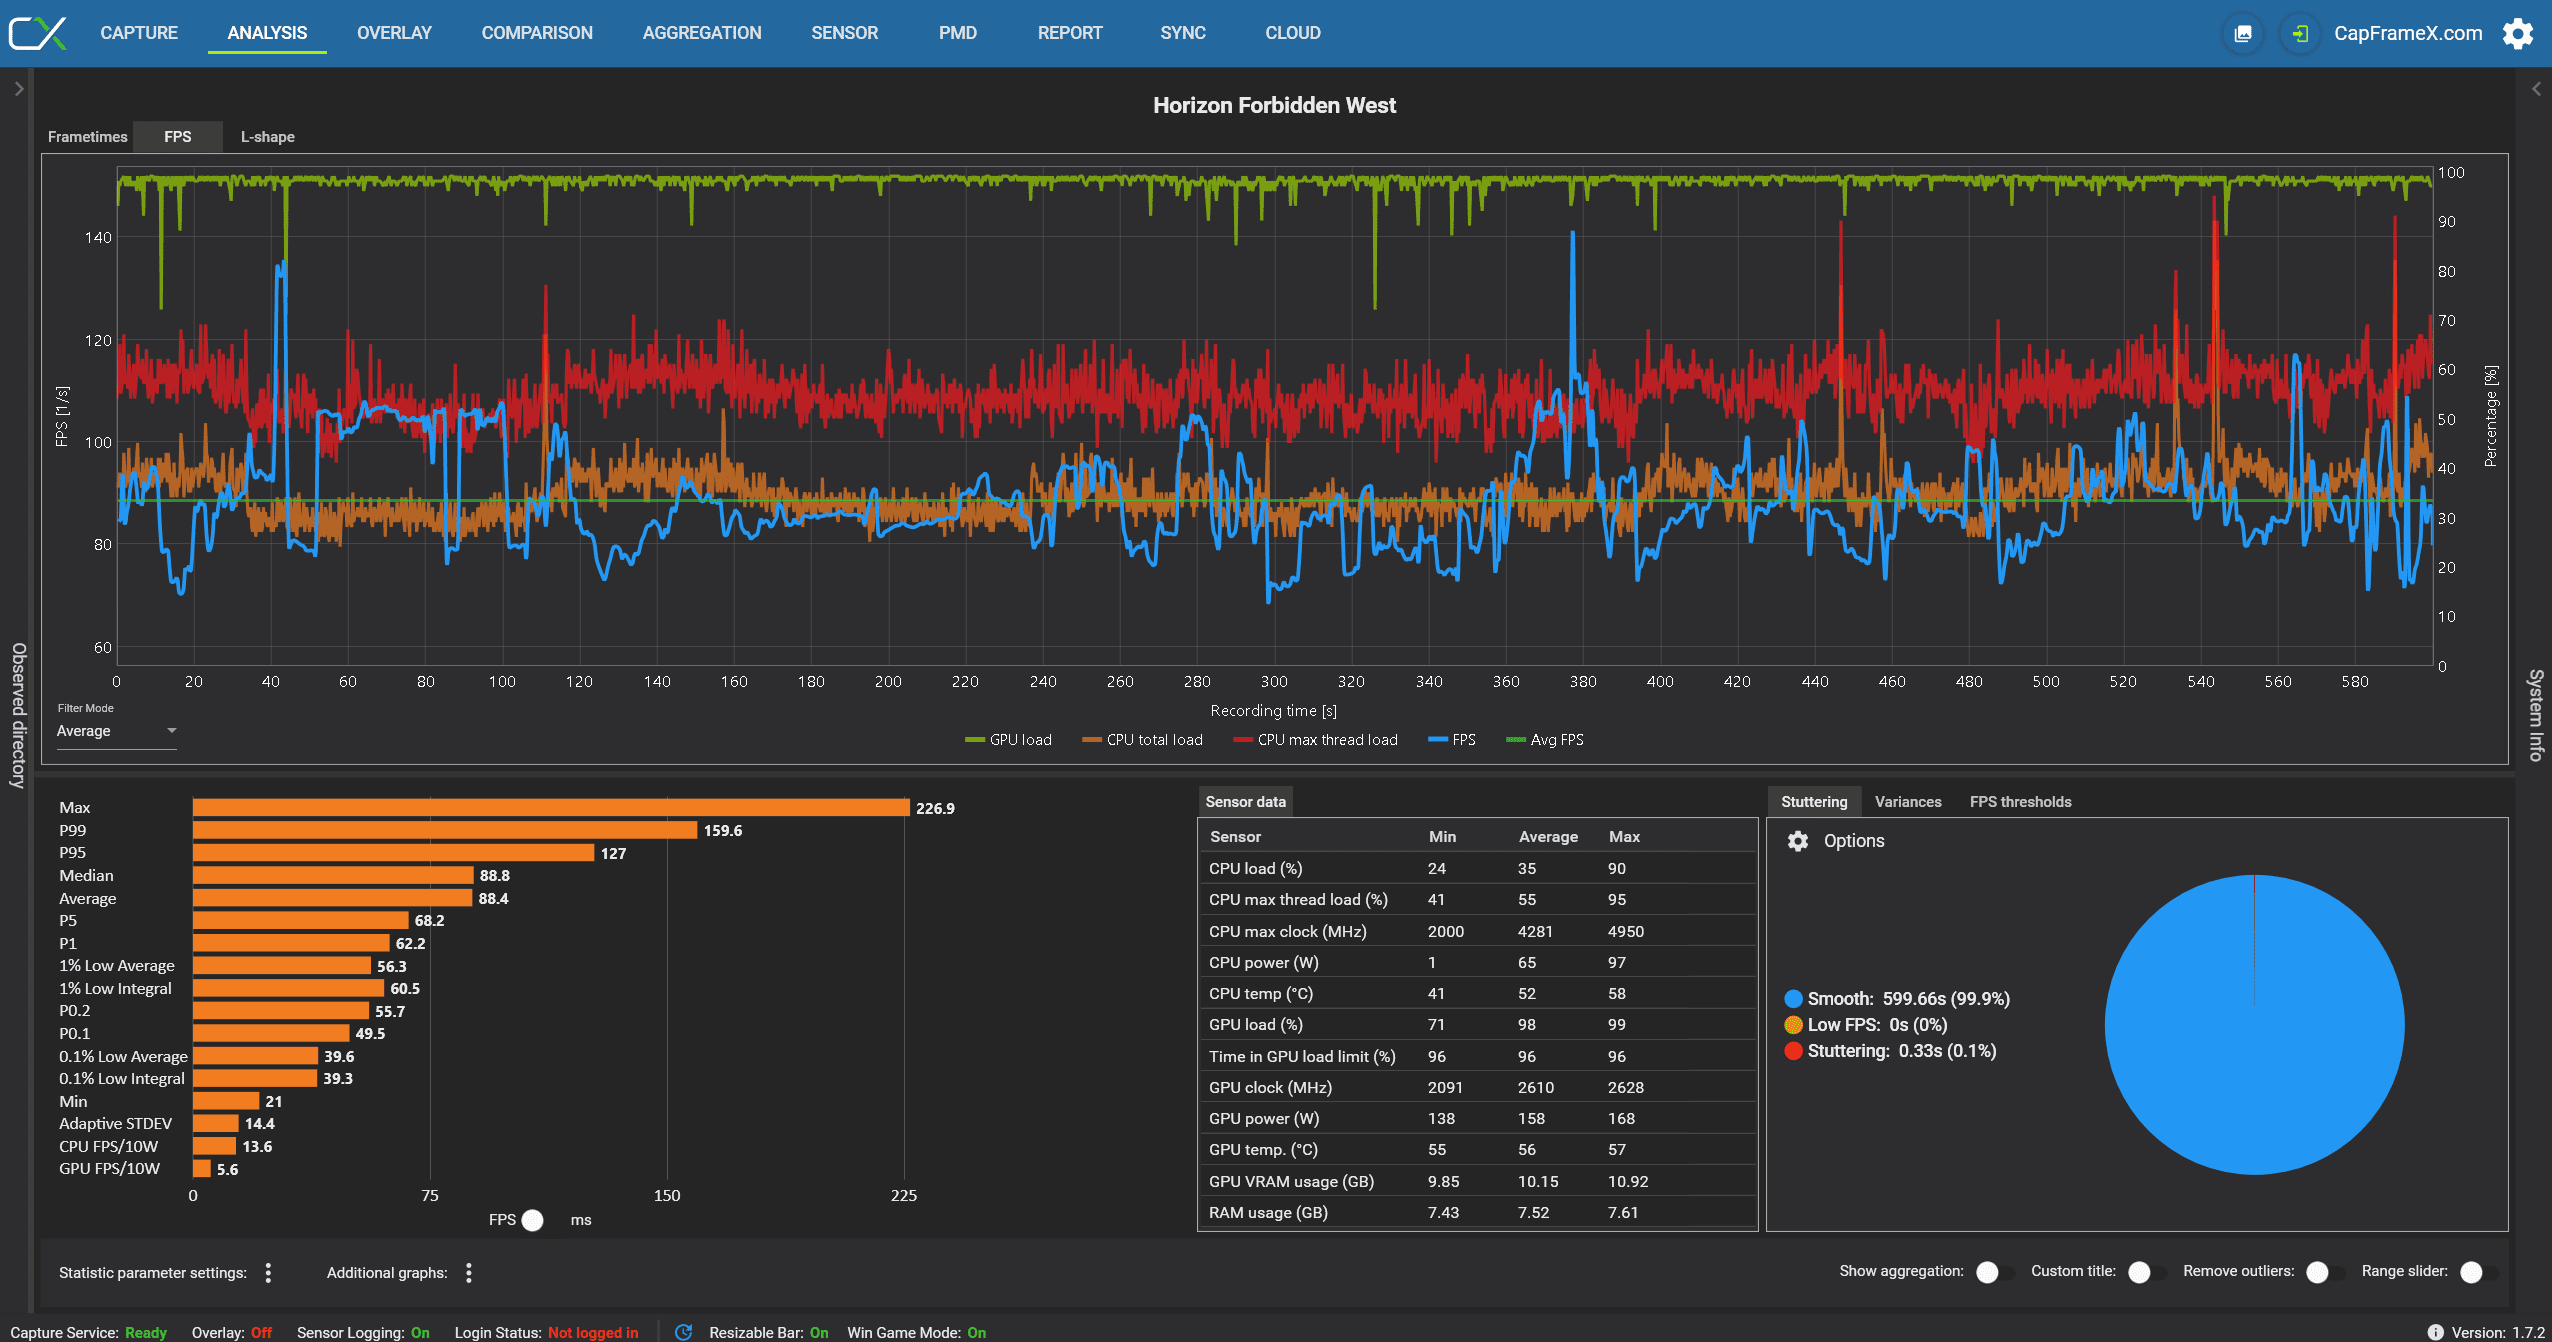Click the Sensor column header

1235,837
